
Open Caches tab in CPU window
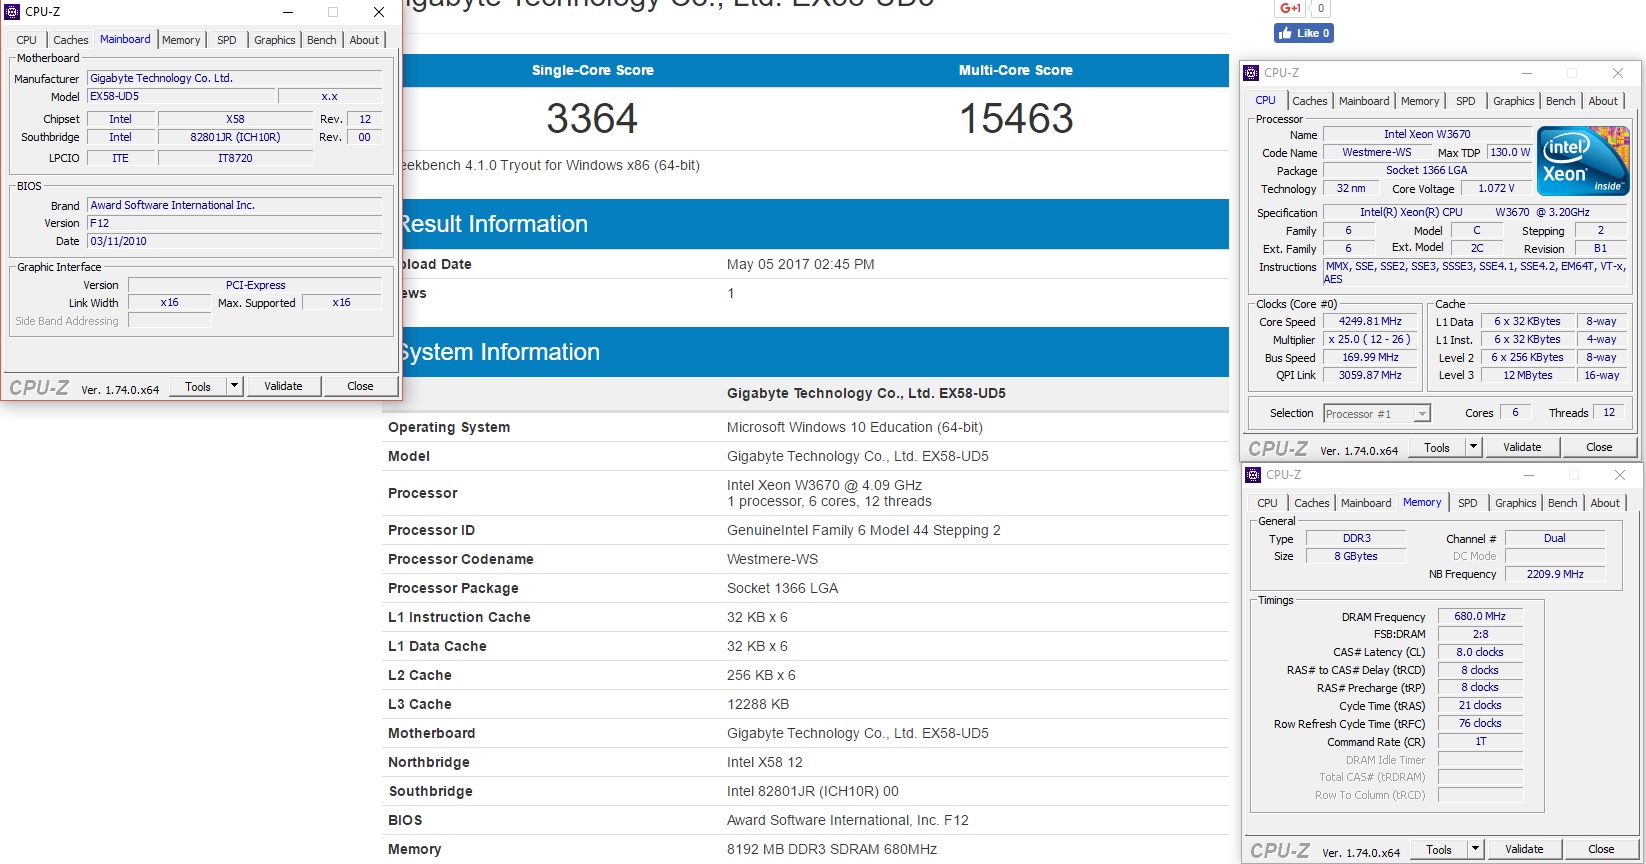coord(1309,101)
